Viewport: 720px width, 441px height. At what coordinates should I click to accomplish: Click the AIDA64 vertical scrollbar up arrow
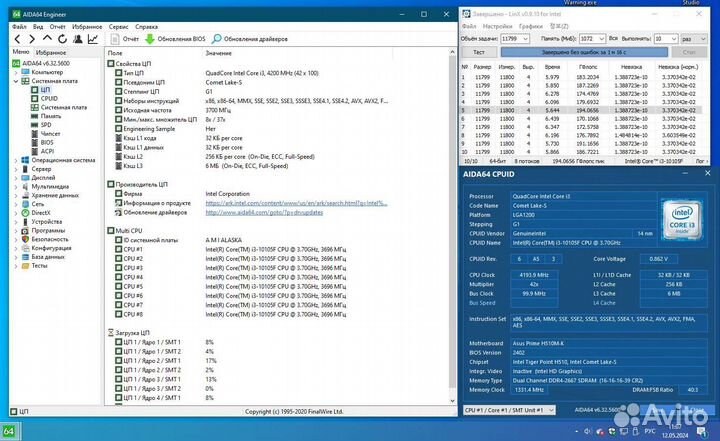[453, 52]
